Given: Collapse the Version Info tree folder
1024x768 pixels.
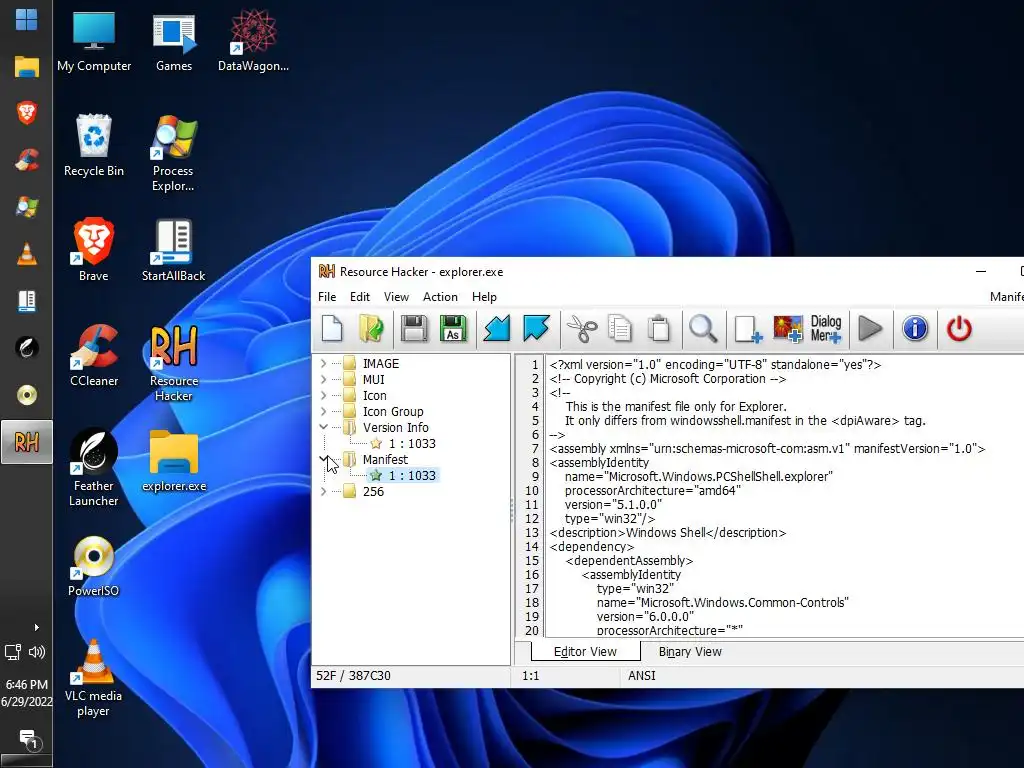Looking at the screenshot, I should pyautogui.click(x=323, y=427).
